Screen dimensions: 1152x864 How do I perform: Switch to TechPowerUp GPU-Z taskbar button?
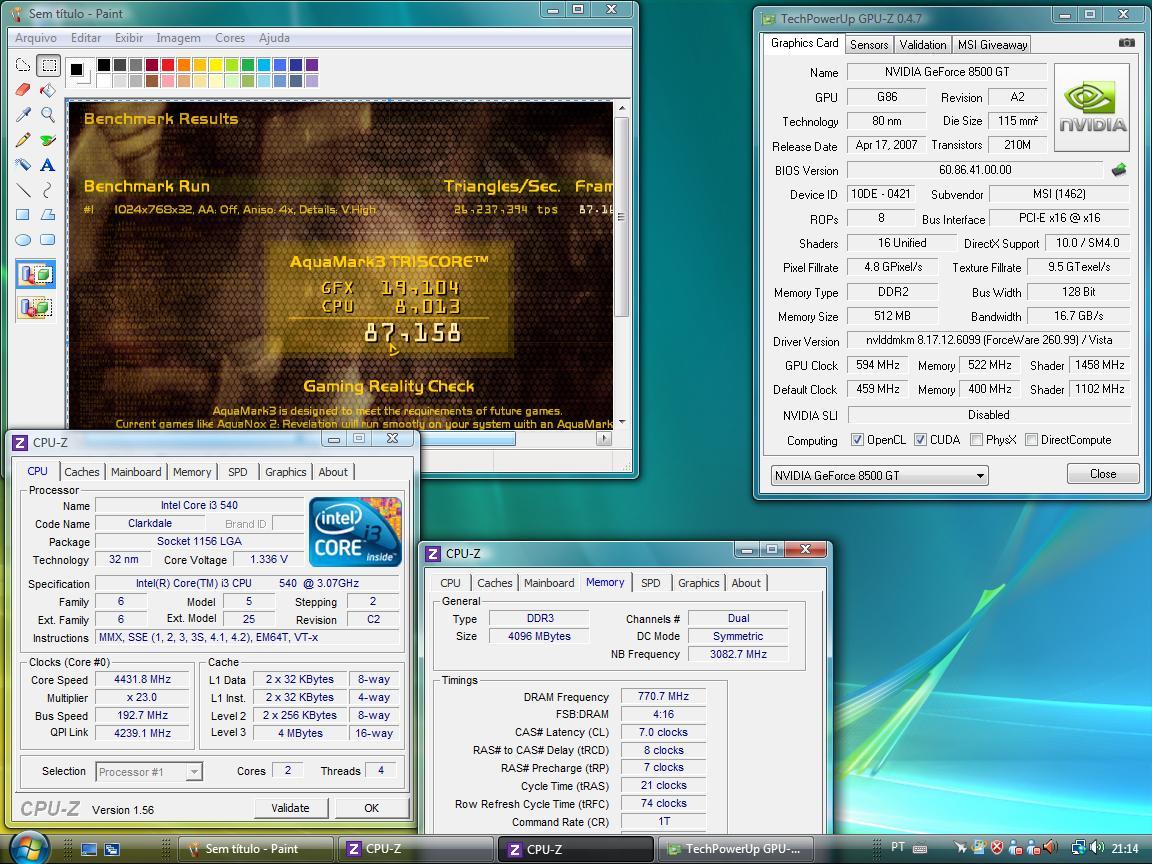(x=736, y=849)
